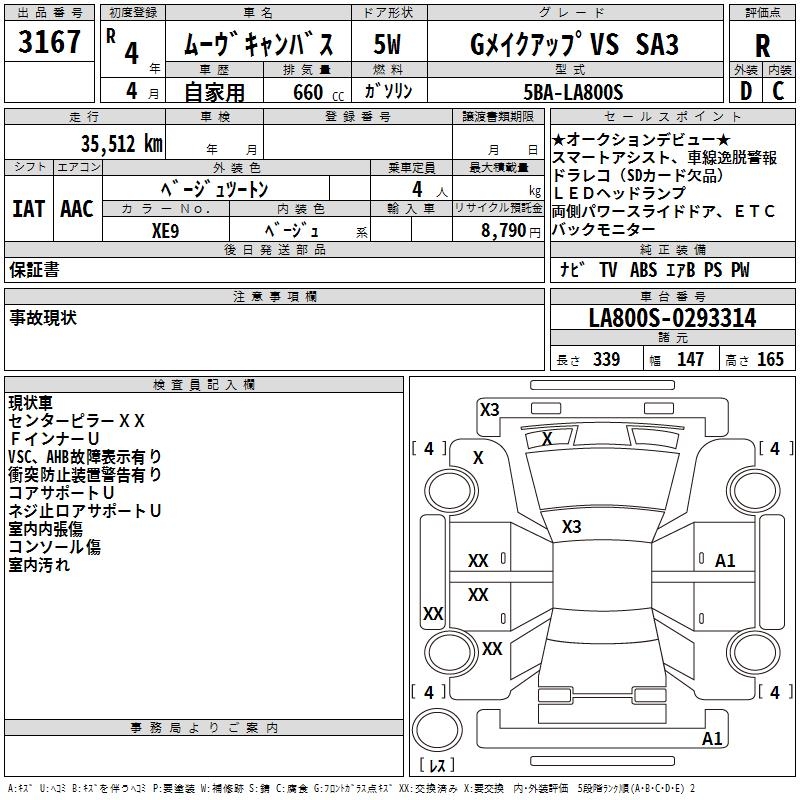Viewport: 800px width, 800px height.
Task: Click length value 339
Action: (x=606, y=359)
